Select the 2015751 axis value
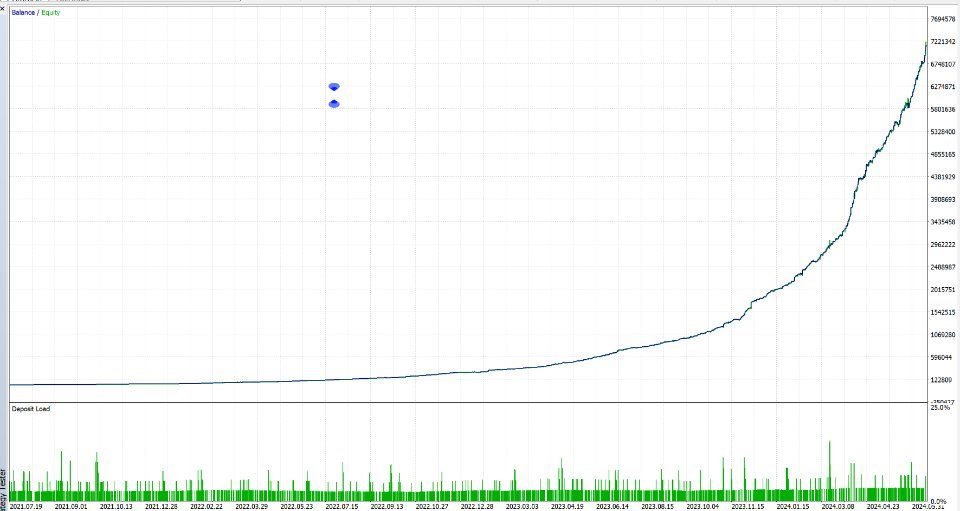Image resolution: width=960 pixels, height=511 pixels. tap(943, 290)
